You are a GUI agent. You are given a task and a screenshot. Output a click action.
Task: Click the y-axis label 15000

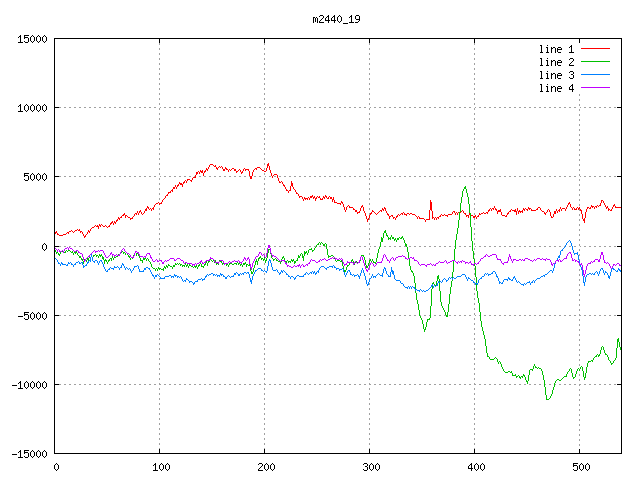coord(32,39)
